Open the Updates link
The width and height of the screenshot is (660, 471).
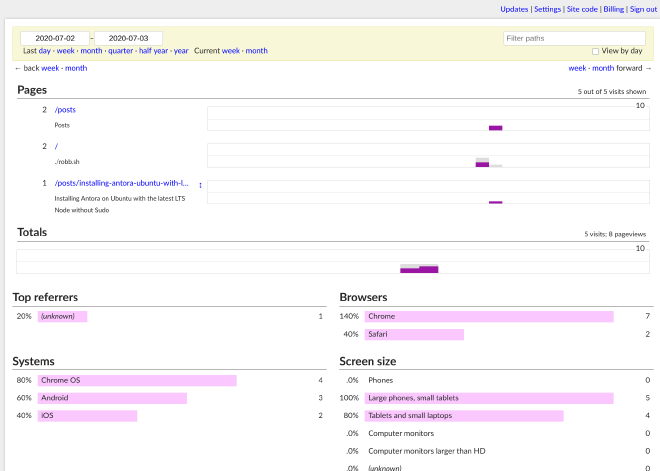pyautogui.click(x=514, y=9)
